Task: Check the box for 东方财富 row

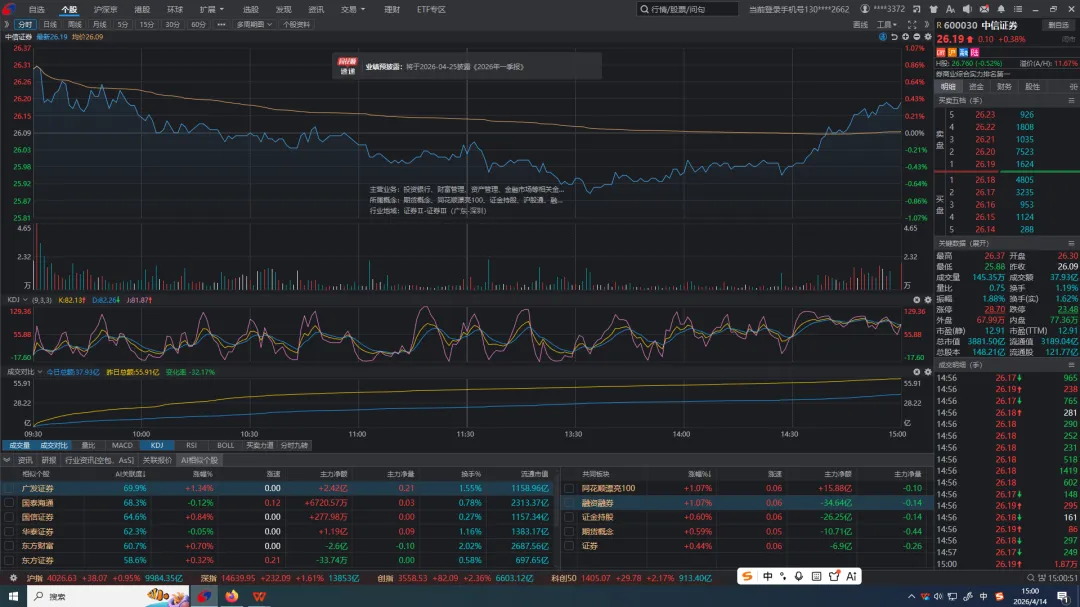Action: tap(9, 546)
